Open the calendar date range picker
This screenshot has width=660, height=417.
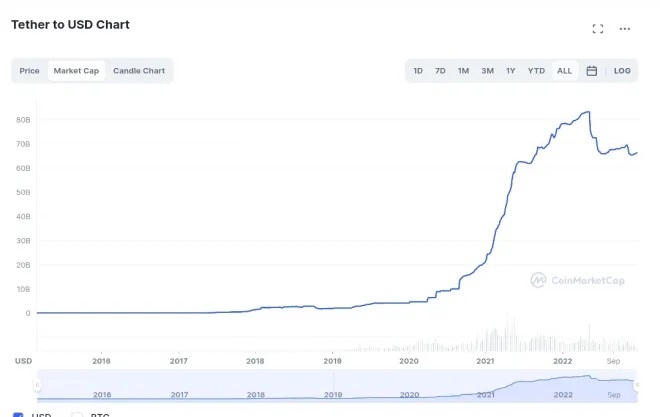(592, 71)
